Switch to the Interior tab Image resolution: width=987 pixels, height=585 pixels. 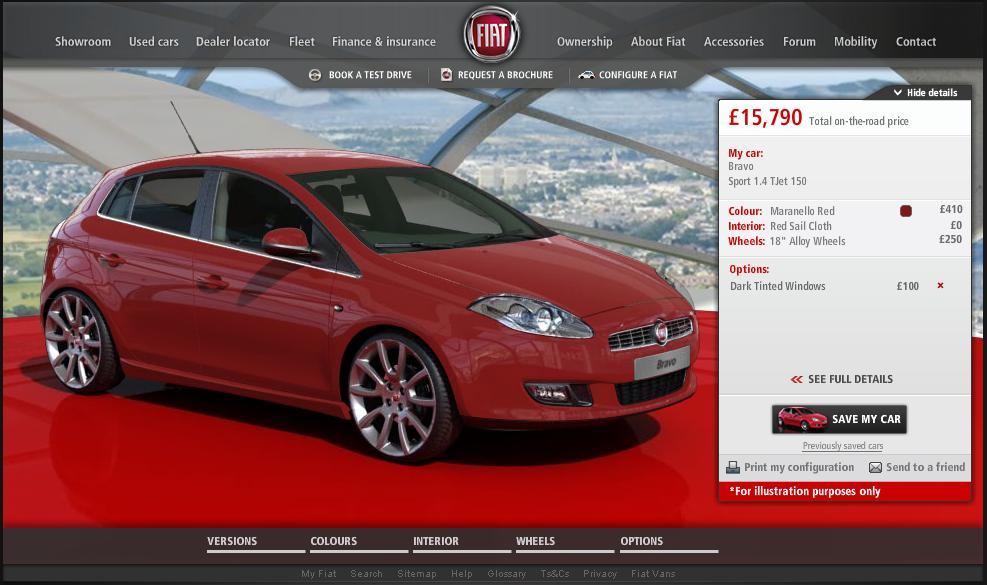[x=436, y=541]
